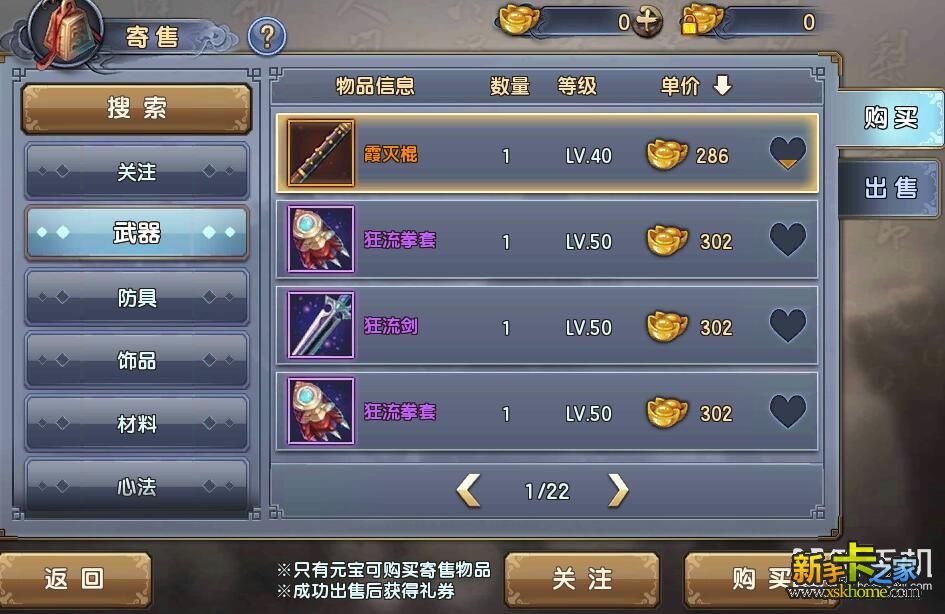Go to next page with right chevron
The height and width of the screenshot is (614, 945).
[x=618, y=490]
